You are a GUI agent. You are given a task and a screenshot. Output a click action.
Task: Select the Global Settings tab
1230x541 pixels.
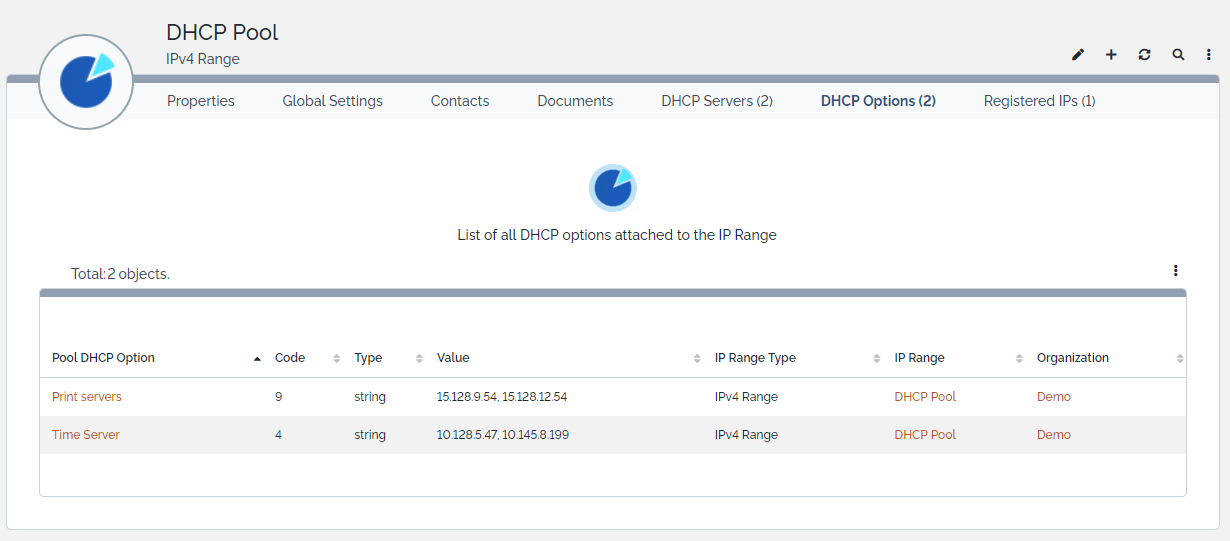click(x=332, y=101)
